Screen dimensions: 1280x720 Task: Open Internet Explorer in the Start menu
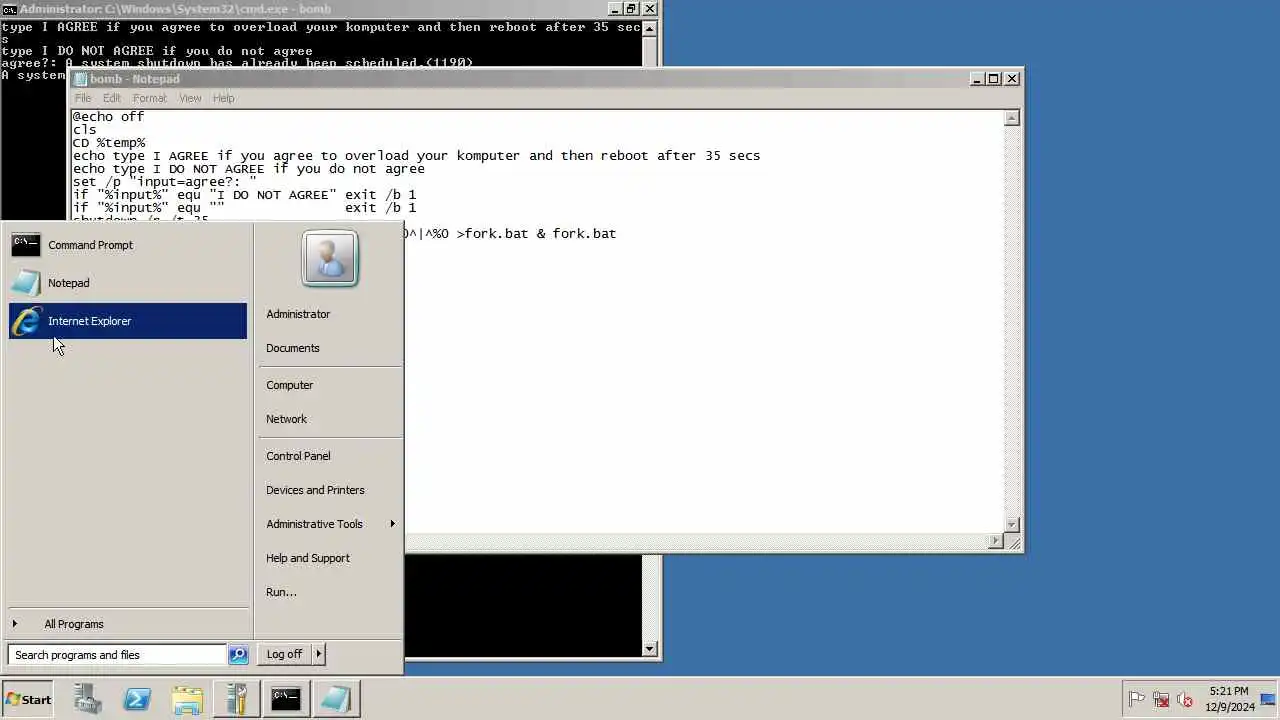click(127, 321)
